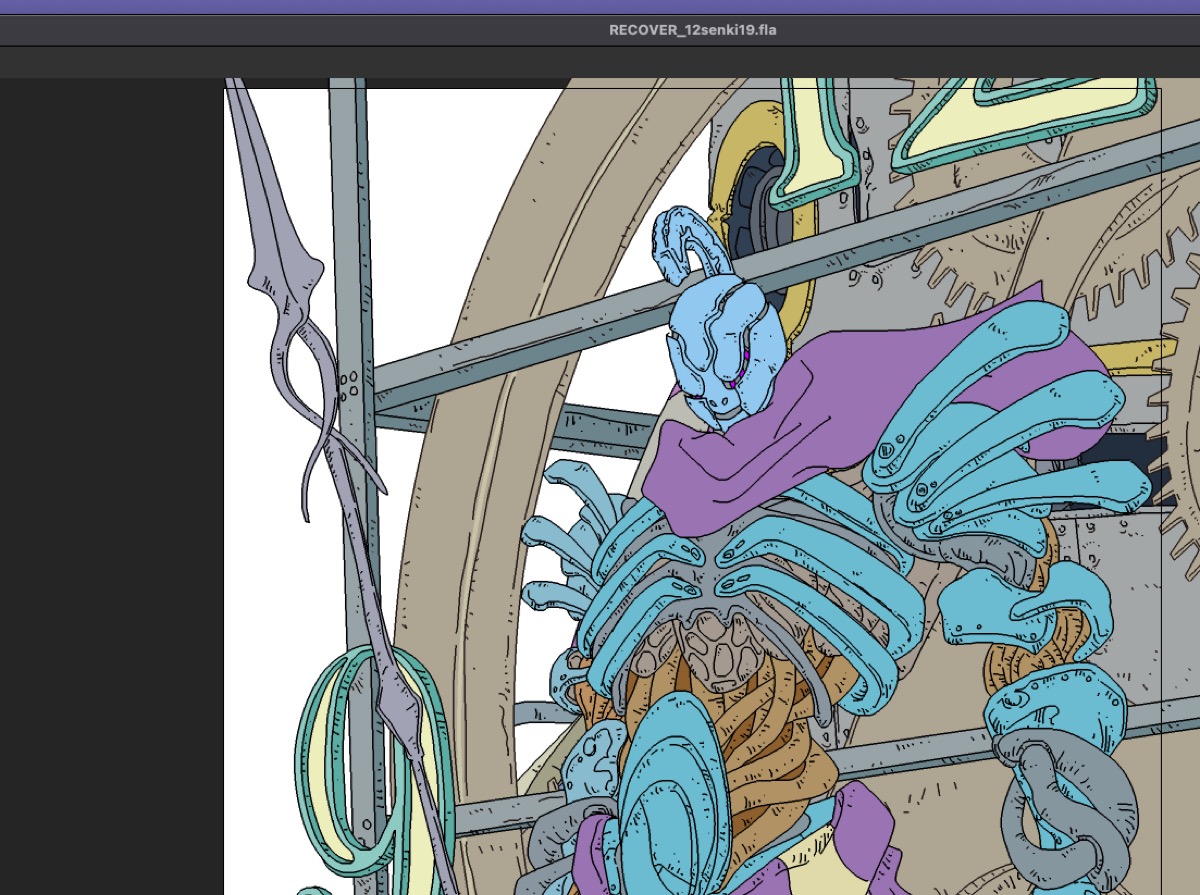Select the round blue shield disc
This screenshot has width=1200, height=895.
click(x=672, y=790)
